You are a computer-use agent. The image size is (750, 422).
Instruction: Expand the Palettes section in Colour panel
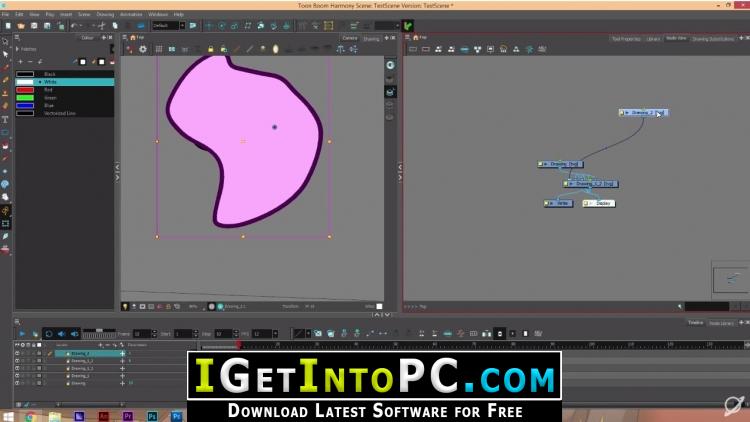point(17,49)
